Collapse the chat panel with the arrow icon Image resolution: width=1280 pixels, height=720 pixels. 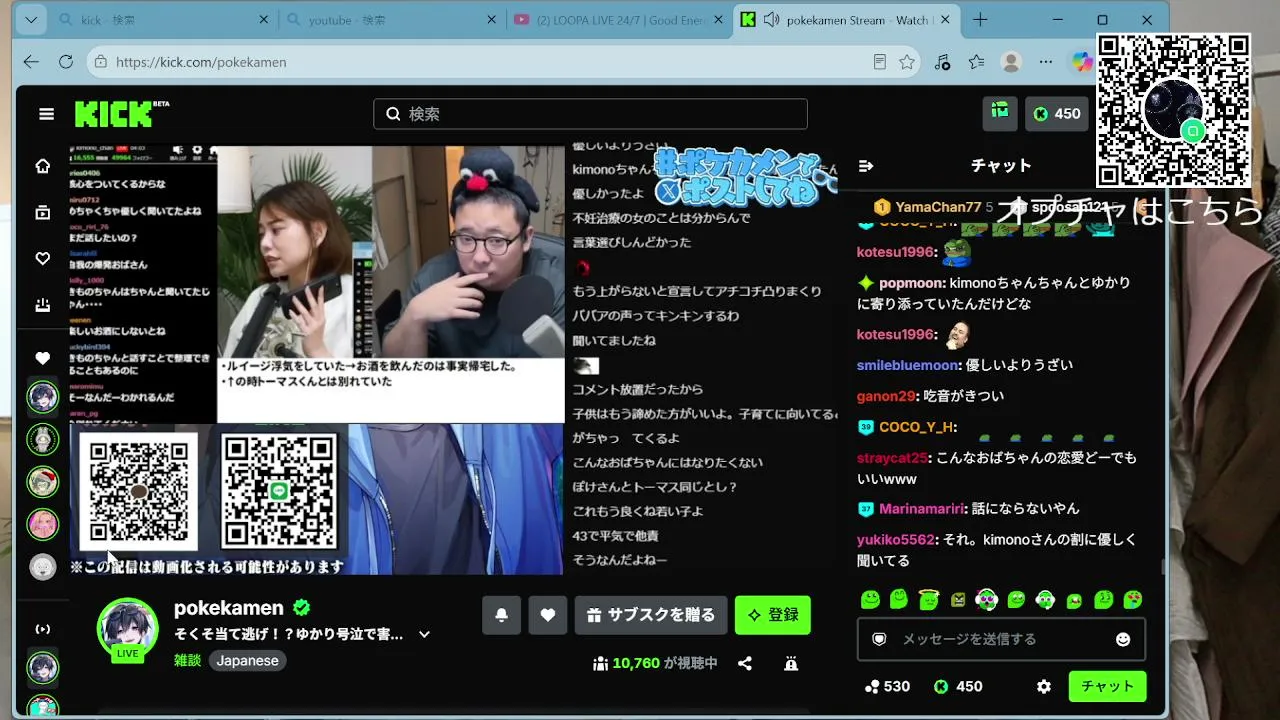pyautogui.click(x=866, y=166)
